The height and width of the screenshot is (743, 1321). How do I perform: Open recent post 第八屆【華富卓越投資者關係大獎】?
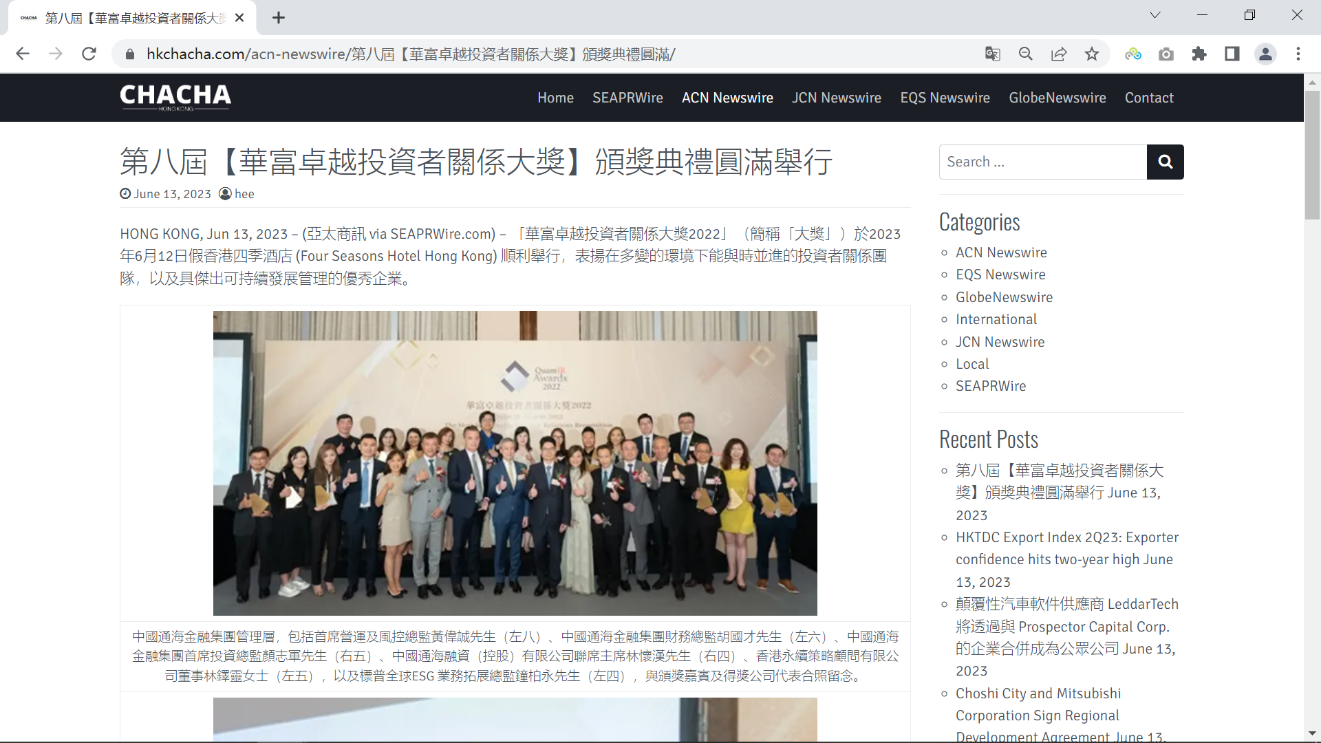tap(1059, 481)
